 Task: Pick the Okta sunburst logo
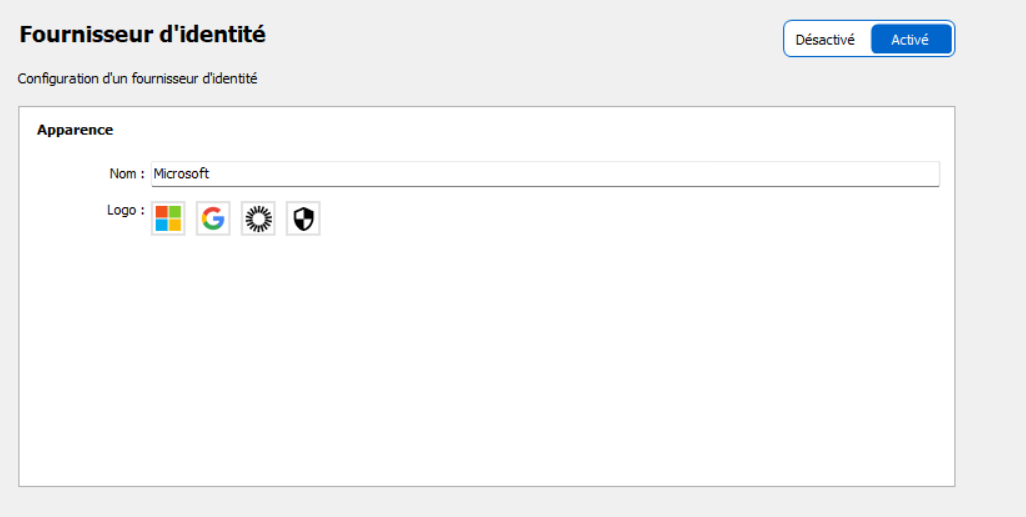coord(258,219)
